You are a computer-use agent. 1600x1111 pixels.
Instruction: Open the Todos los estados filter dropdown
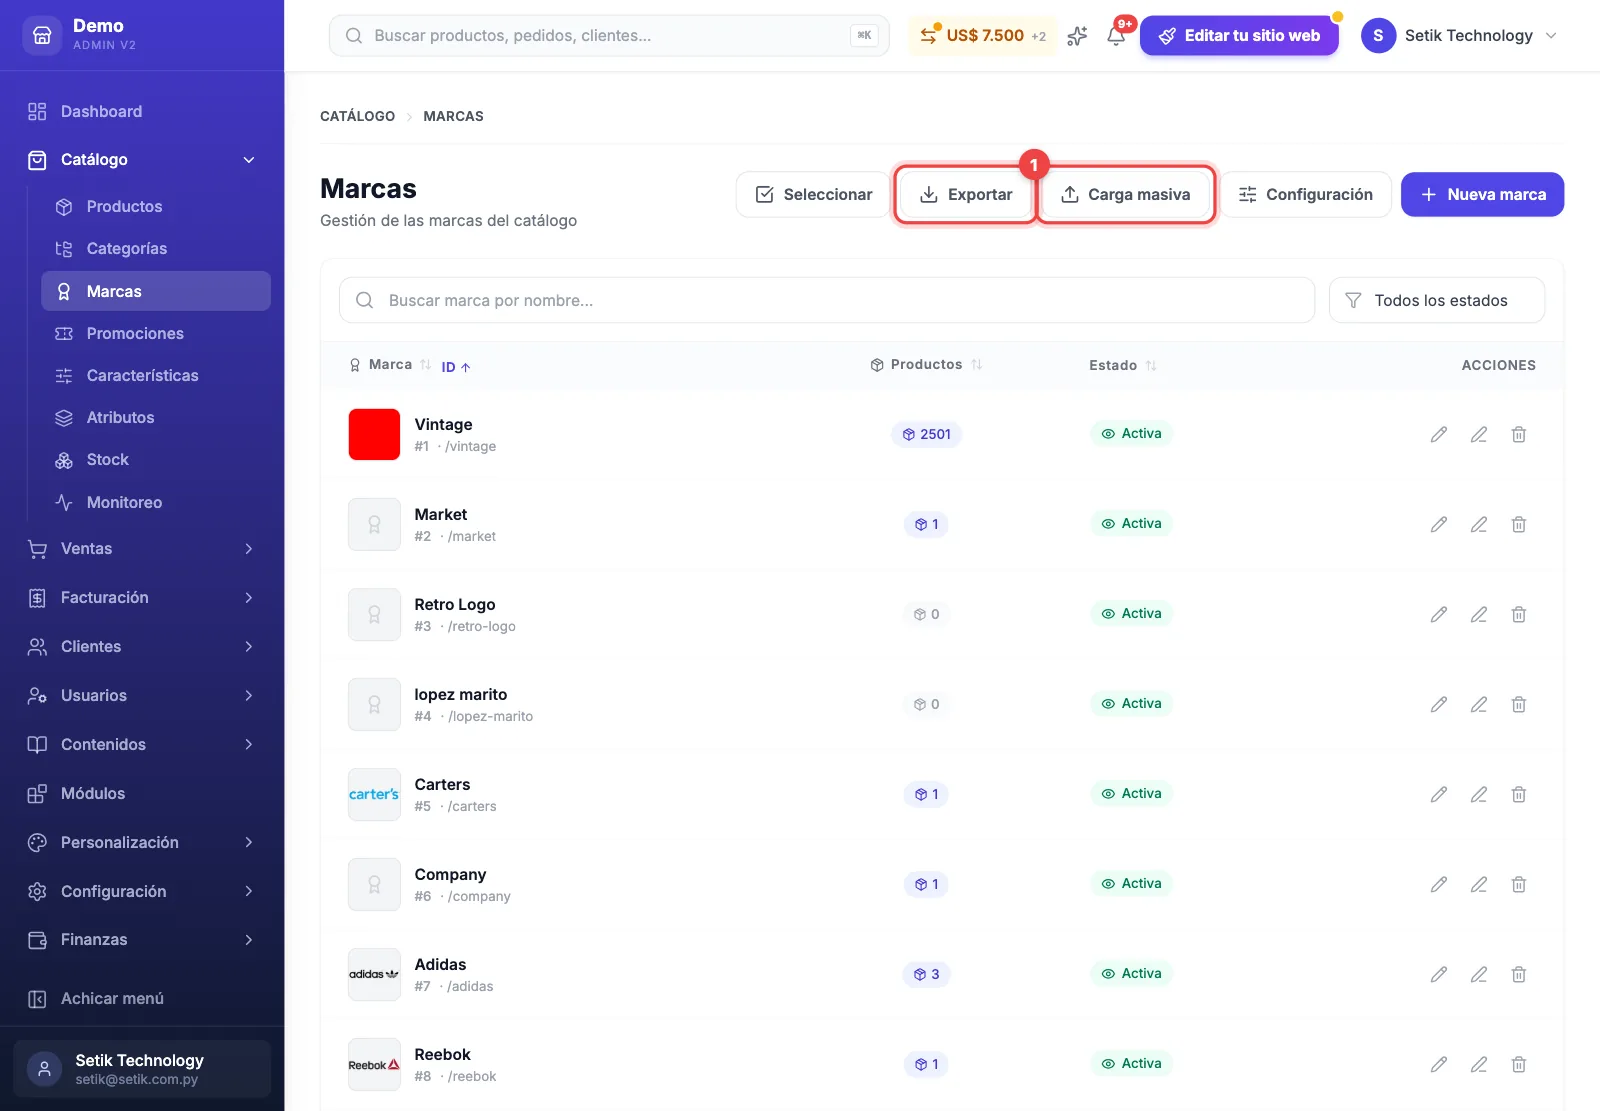[x=1437, y=300]
